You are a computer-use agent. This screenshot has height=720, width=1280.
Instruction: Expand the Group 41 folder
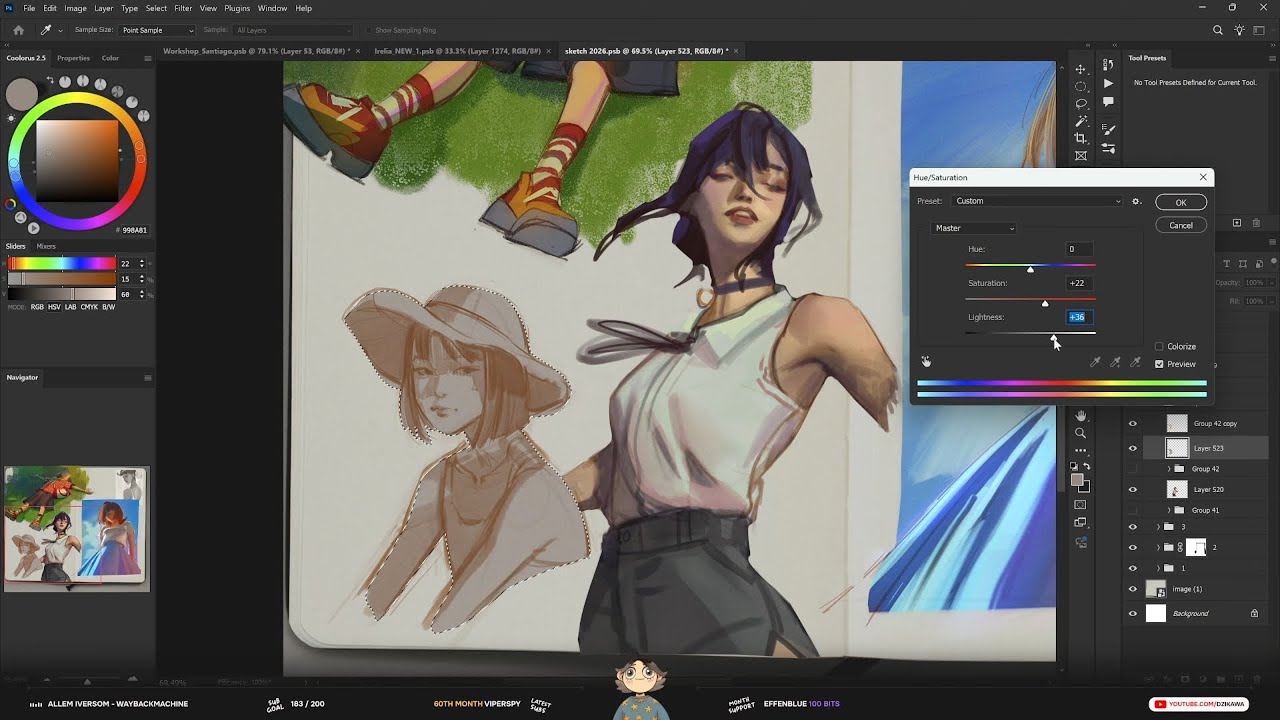coord(1169,510)
